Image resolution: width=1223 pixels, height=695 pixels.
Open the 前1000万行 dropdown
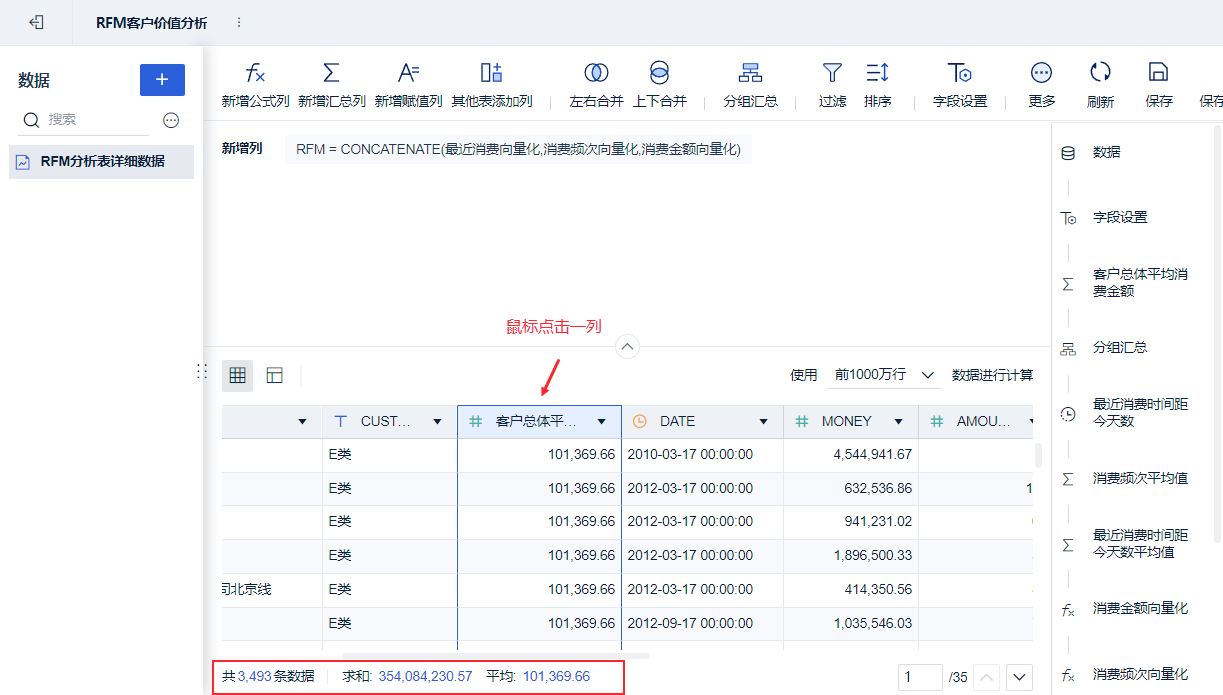click(x=886, y=375)
